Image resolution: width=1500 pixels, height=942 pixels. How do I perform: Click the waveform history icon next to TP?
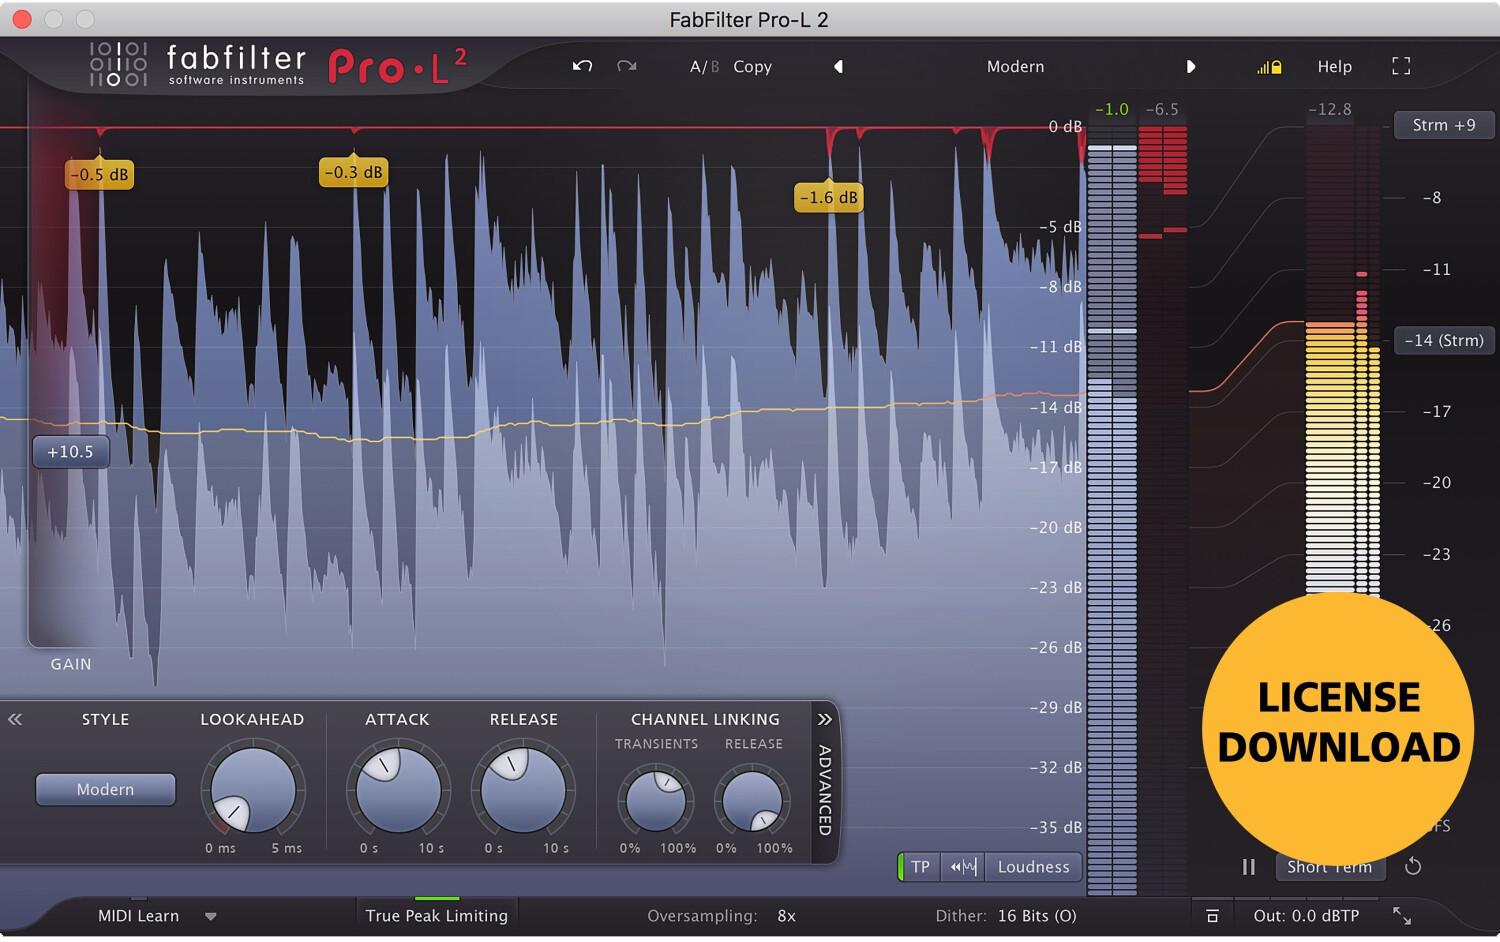pyautogui.click(x=961, y=866)
